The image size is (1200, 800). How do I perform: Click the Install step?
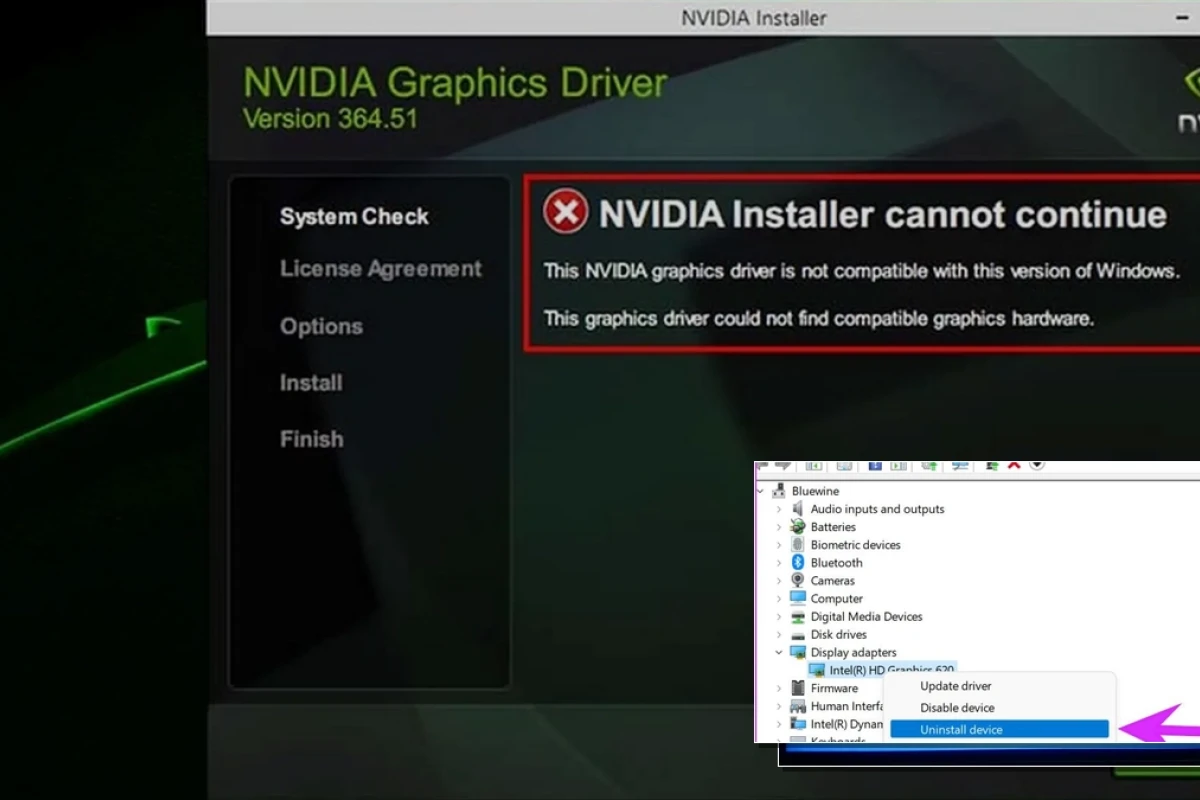311,383
